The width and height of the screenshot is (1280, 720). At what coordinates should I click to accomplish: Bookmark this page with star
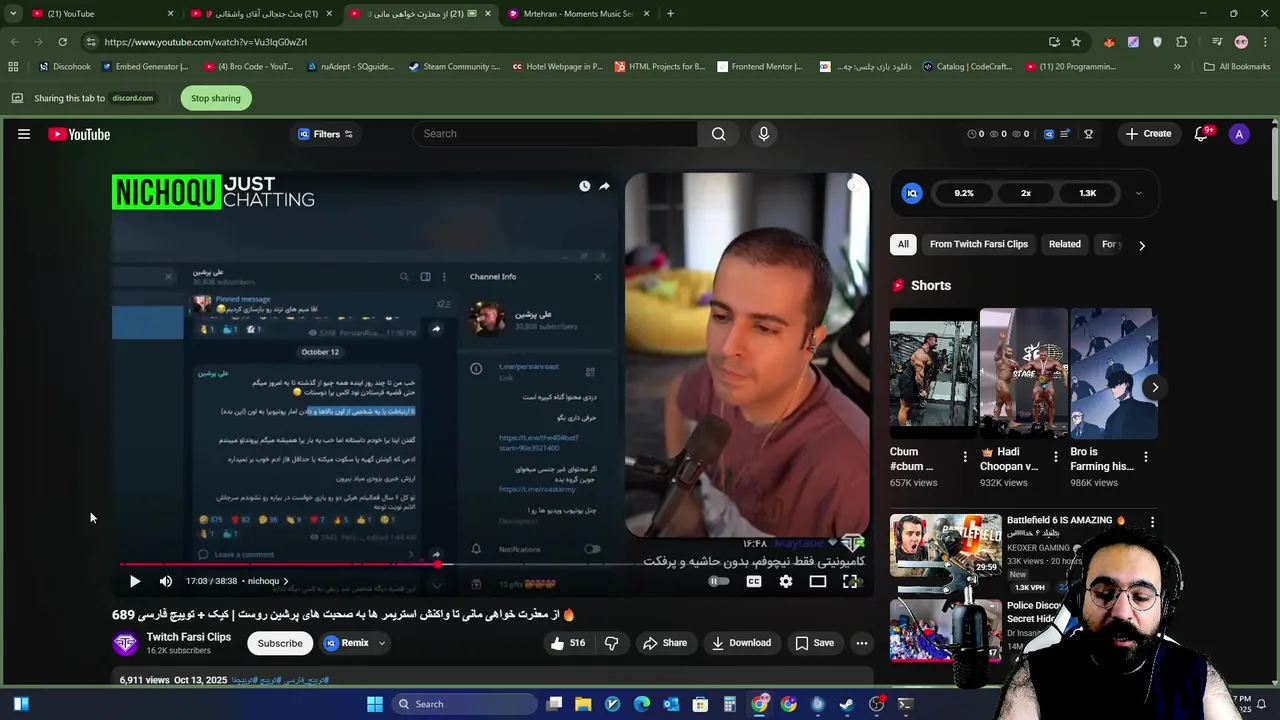coord(1076,42)
